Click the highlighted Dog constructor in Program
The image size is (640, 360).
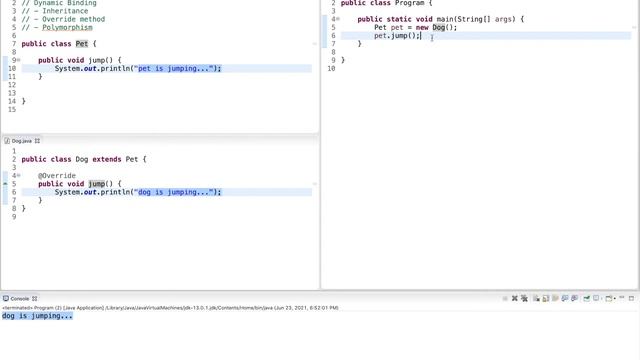[439, 27]
